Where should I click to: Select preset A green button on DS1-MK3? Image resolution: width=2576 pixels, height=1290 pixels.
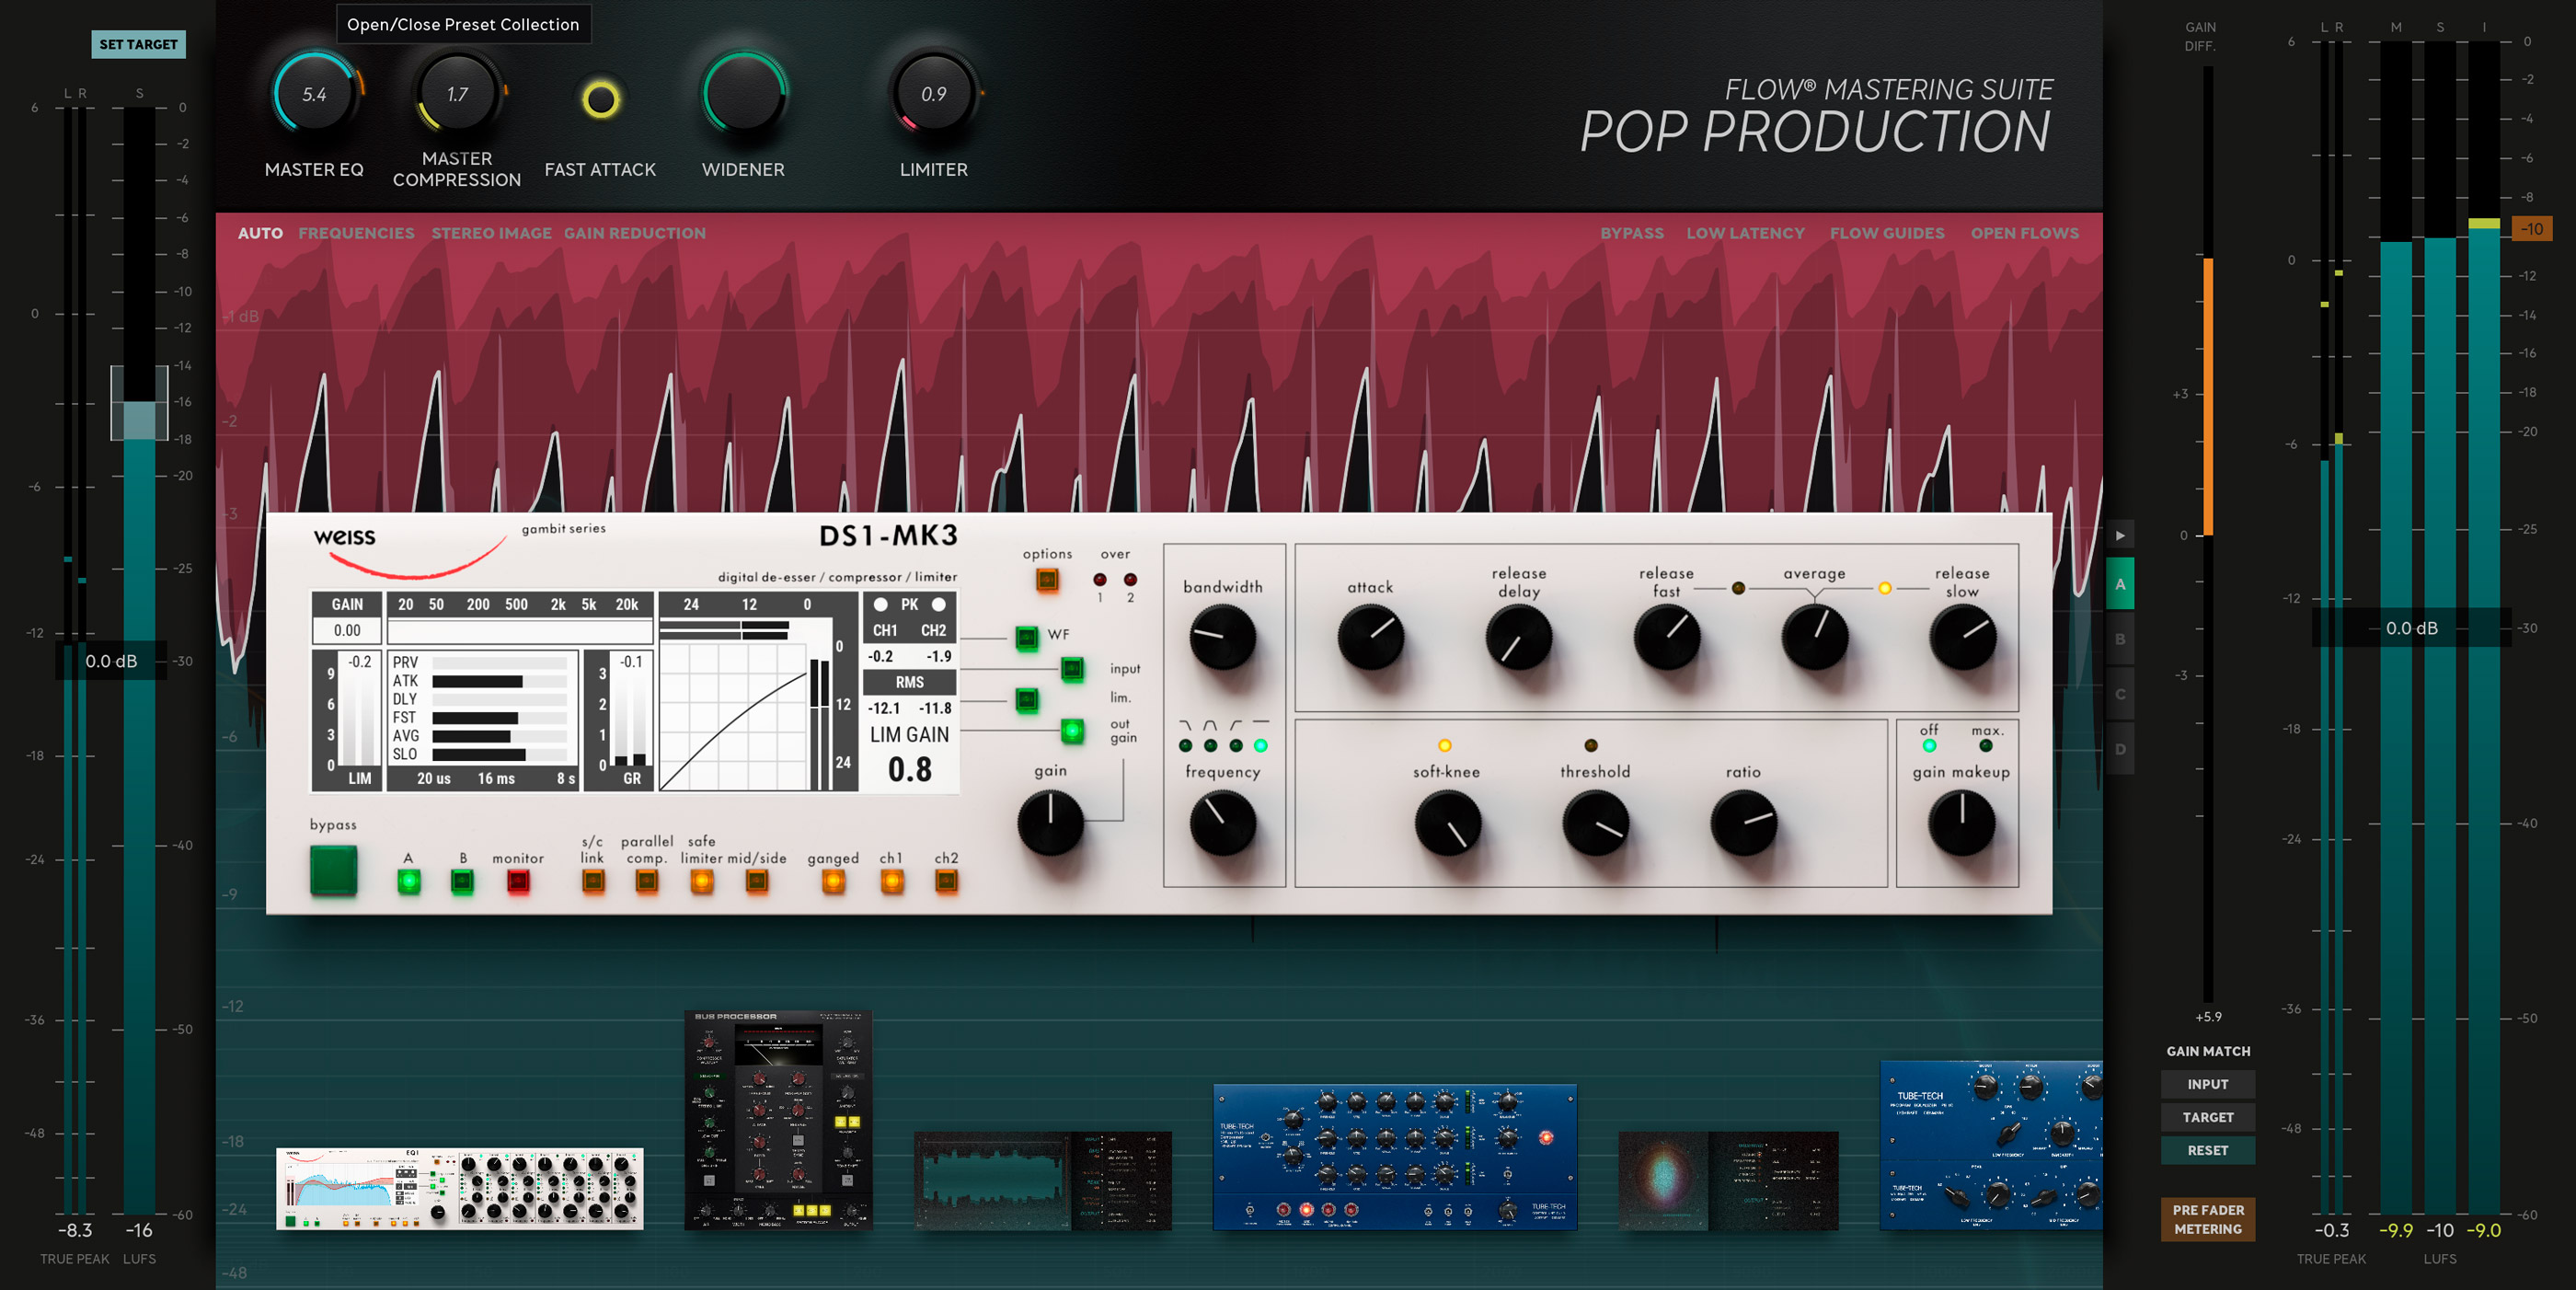[x=408, y=881]
